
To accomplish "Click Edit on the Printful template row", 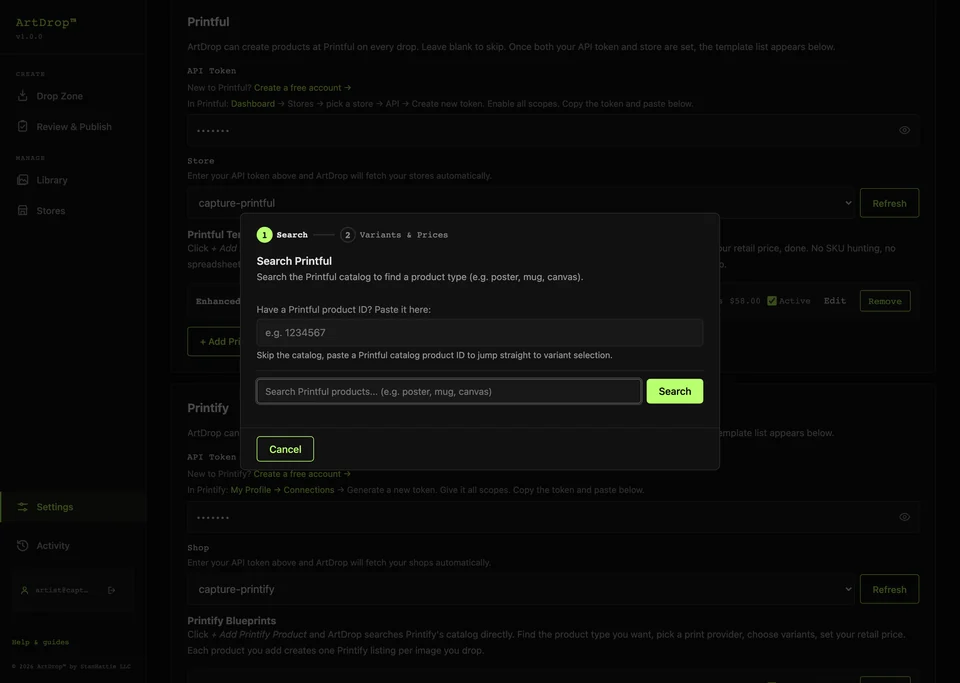I will coord(834,301).
